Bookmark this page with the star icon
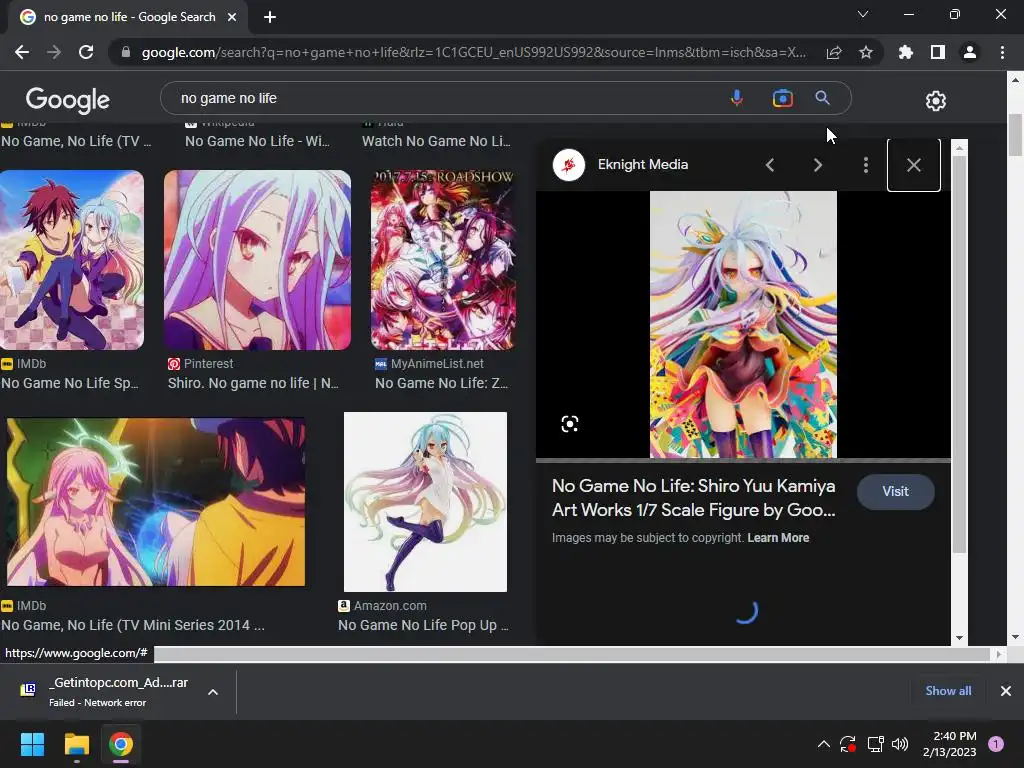1024x768 pixels. (866, 52)
